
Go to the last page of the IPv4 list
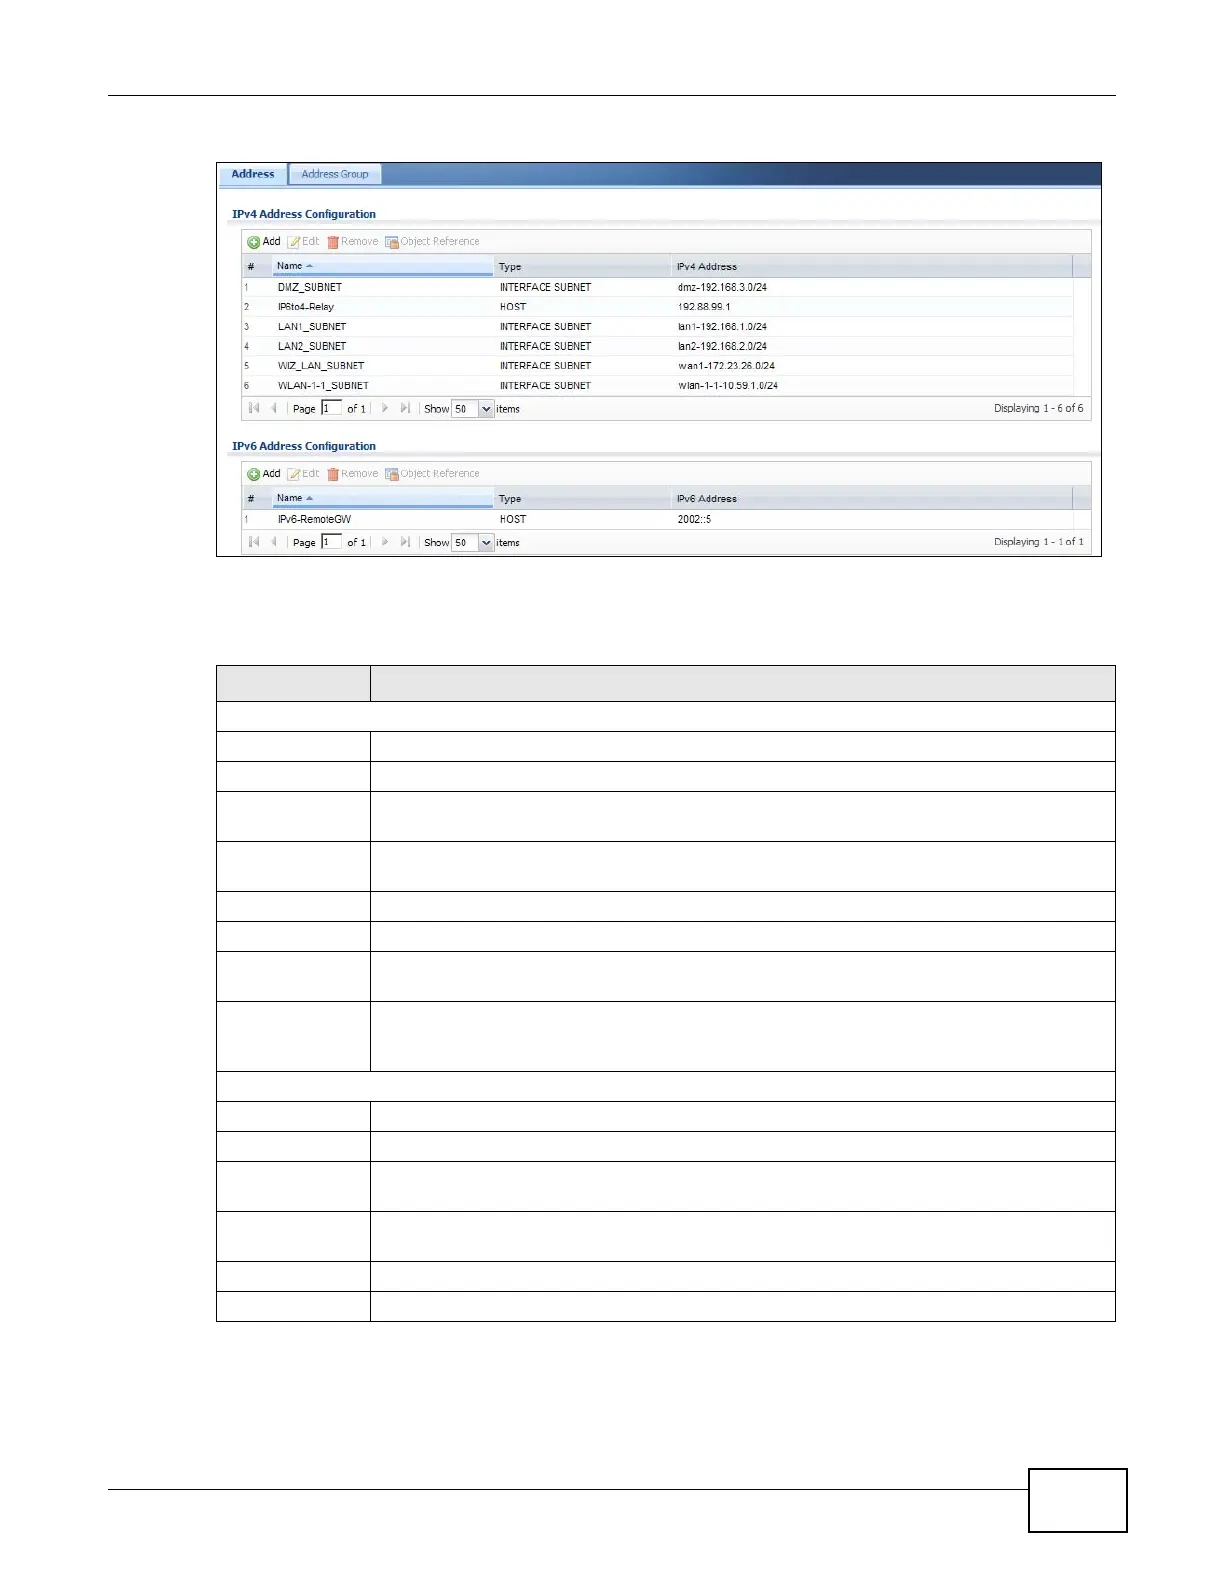405,408
